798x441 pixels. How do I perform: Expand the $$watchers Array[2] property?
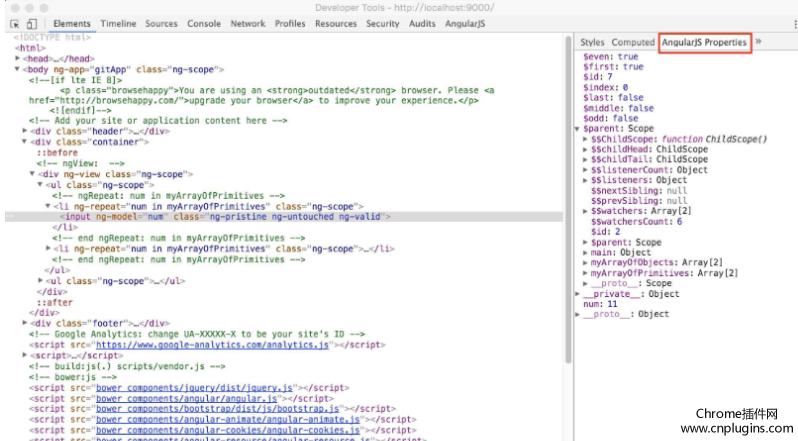tap(585, 211)
